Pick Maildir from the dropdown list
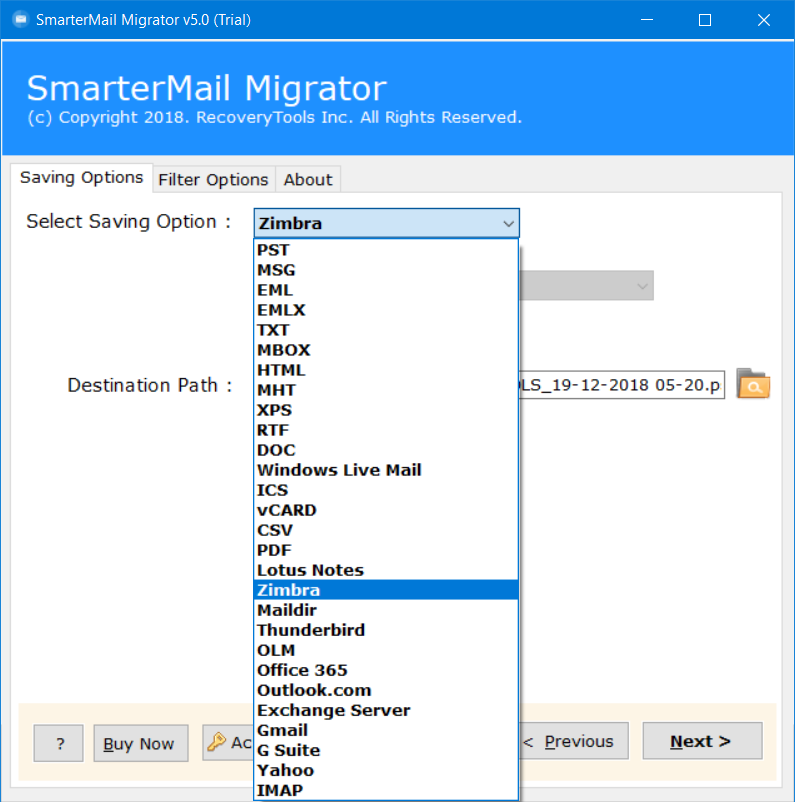795x802 pixels. pos(386,610)
